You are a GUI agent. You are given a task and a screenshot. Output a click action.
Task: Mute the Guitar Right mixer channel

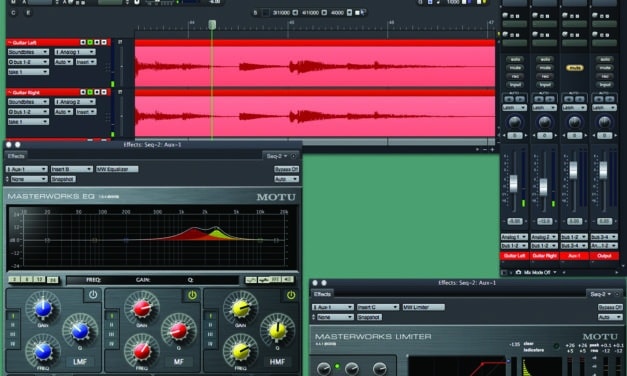click(x=545, y=68)
